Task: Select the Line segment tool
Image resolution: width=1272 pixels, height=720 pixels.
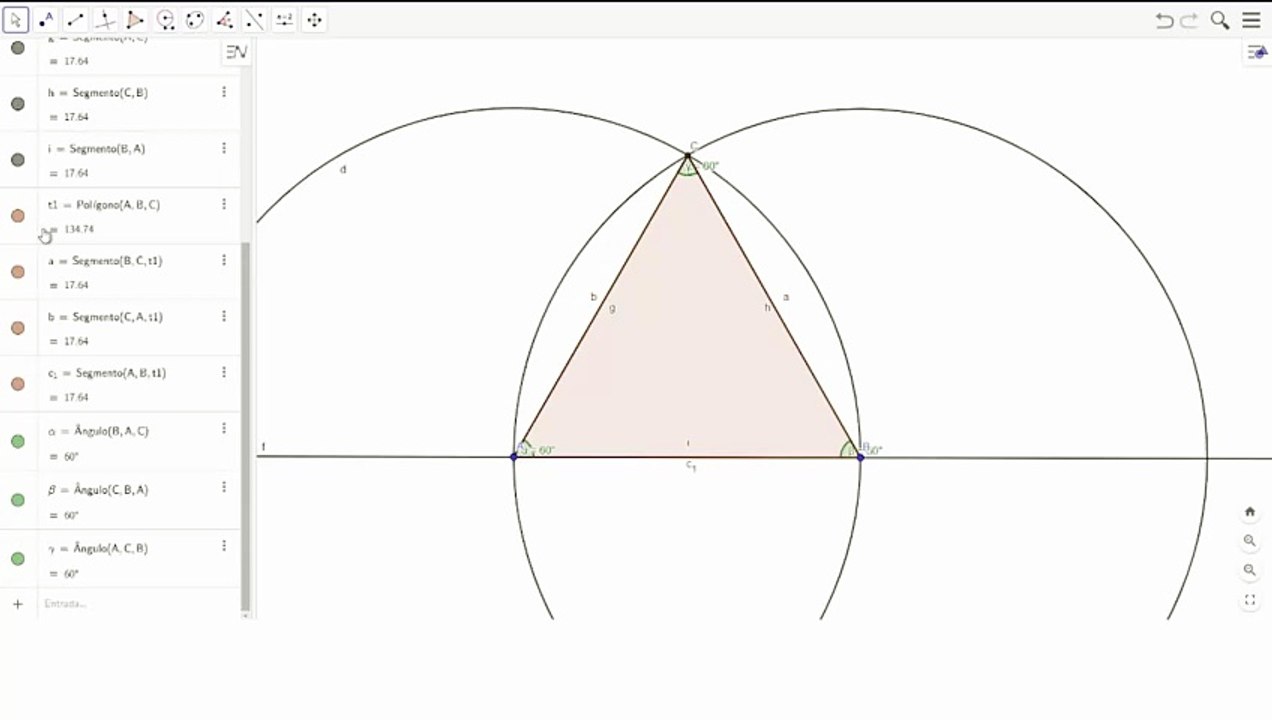Action: [75, 20]
